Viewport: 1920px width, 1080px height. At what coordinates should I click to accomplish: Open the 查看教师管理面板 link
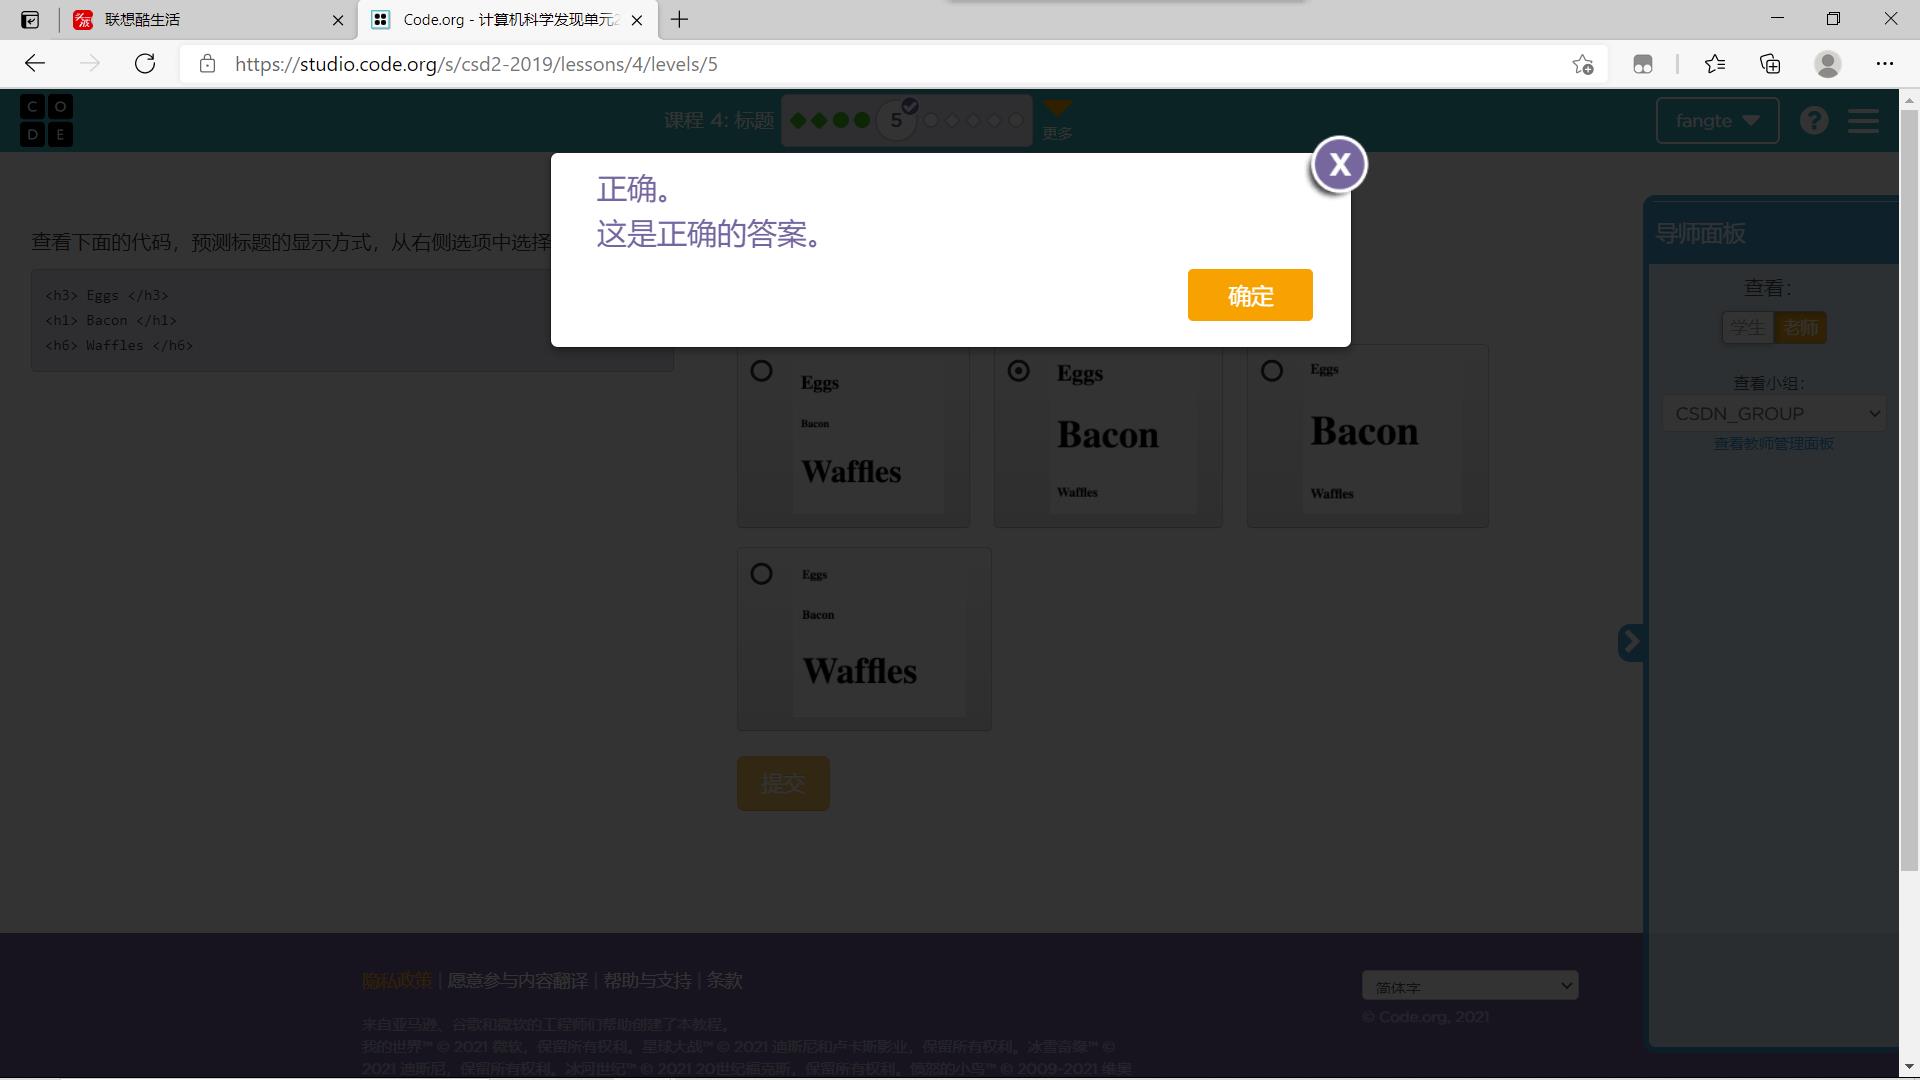[x=1774, y=443]
